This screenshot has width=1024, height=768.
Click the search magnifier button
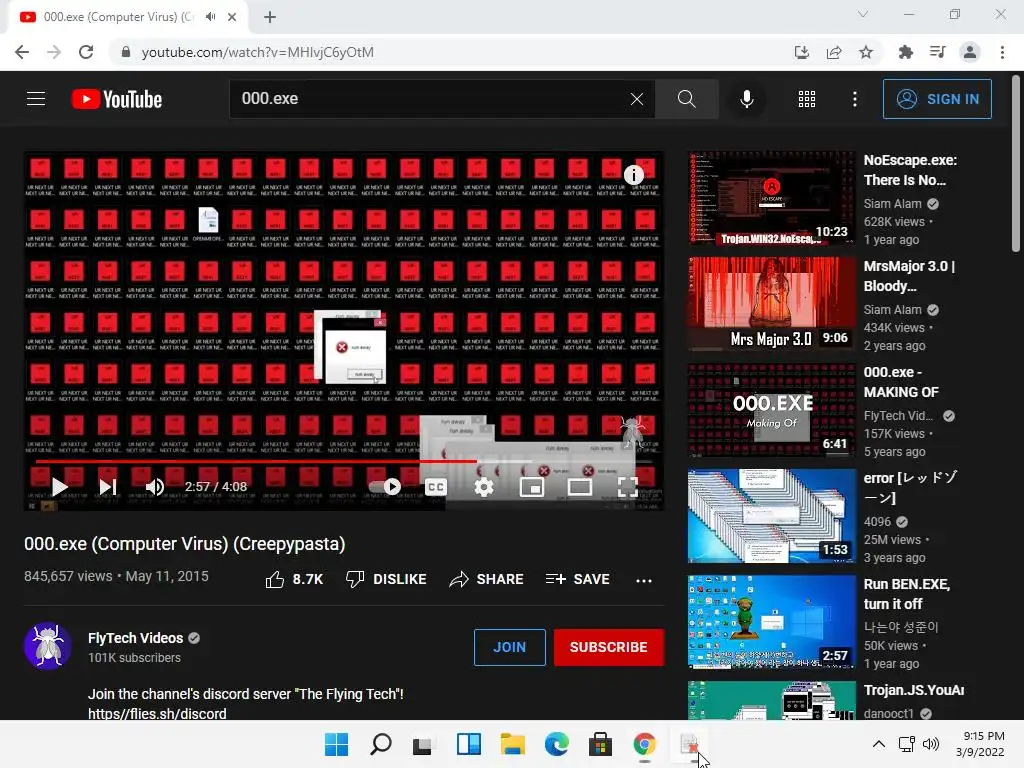click(686, 99)
